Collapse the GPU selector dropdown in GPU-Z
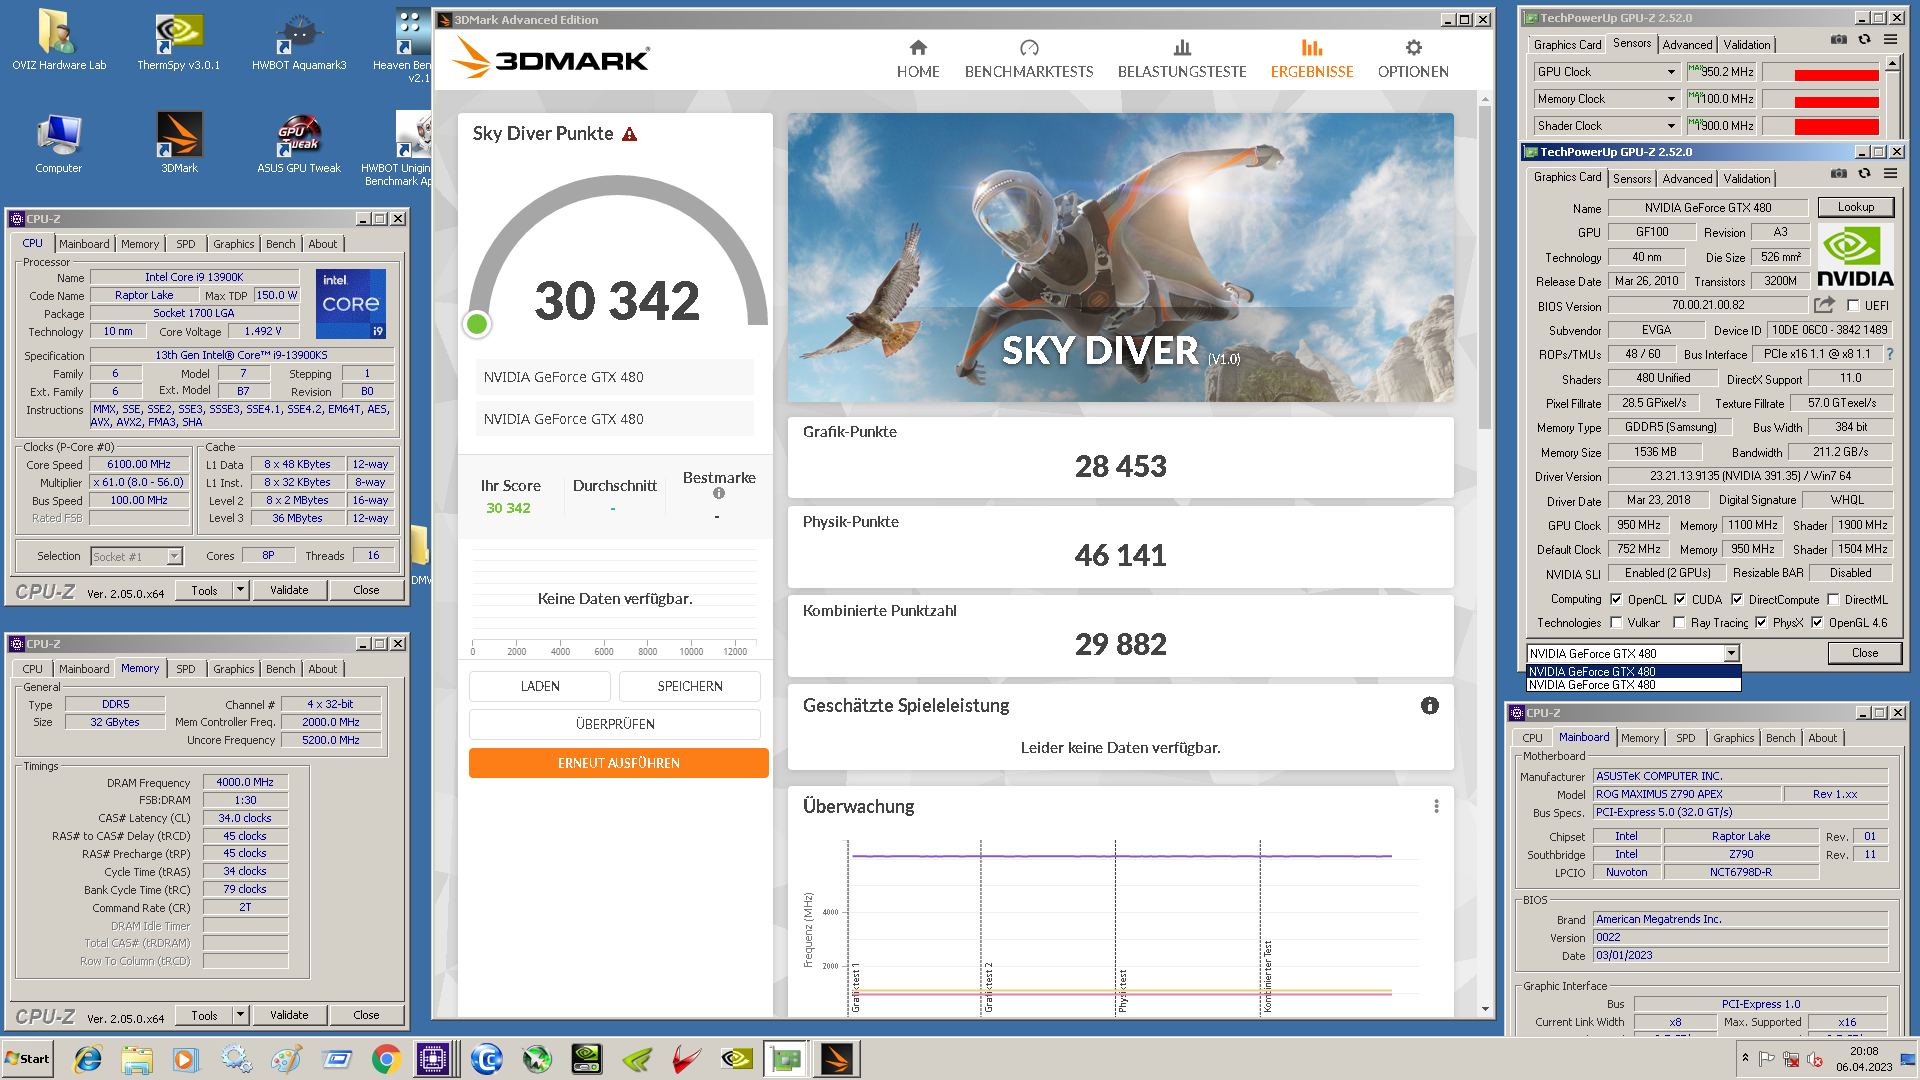This screenshot has height=1080, width=1920. (1731, 654)
